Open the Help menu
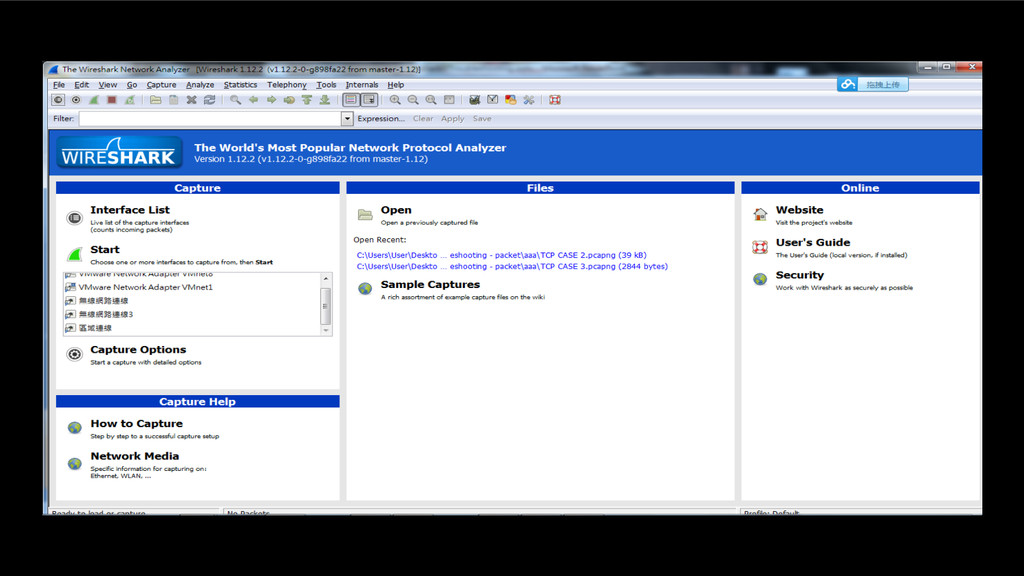The height and width of the screenshot is (576, 1024). [x=396, y=85]
